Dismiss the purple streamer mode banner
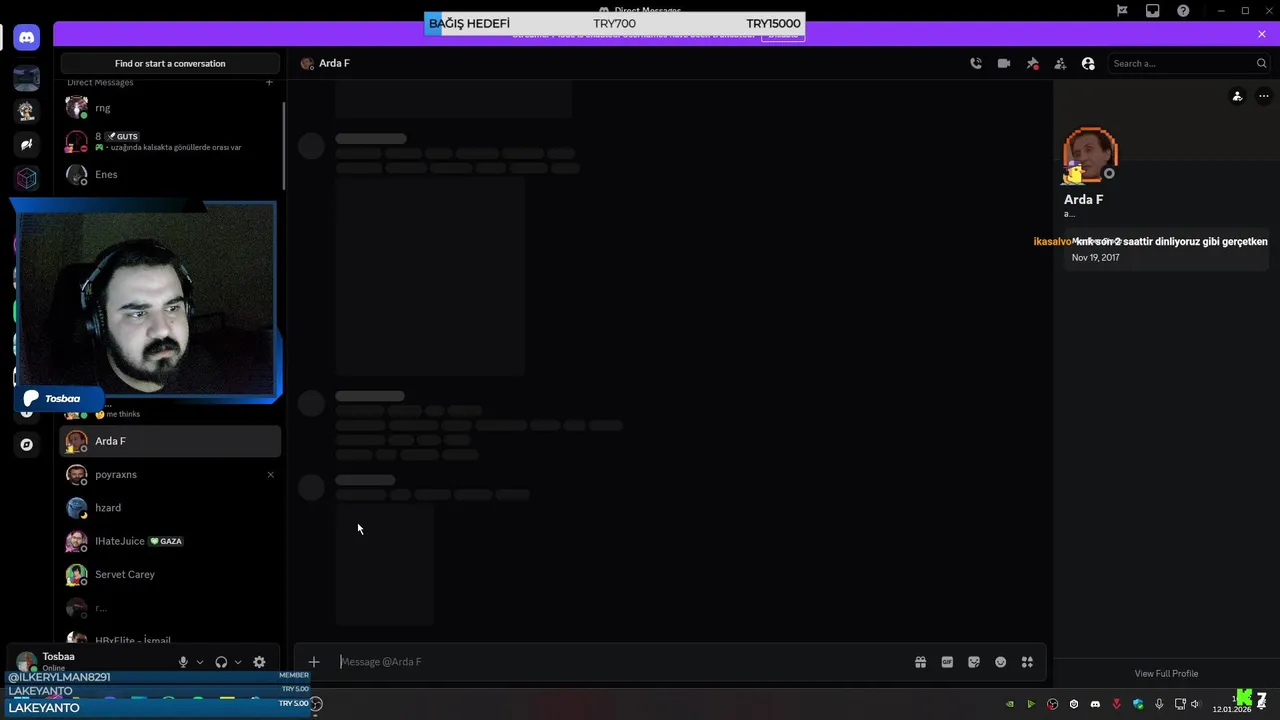This screenshot has width=1280, height=720. coord(1262,34)
